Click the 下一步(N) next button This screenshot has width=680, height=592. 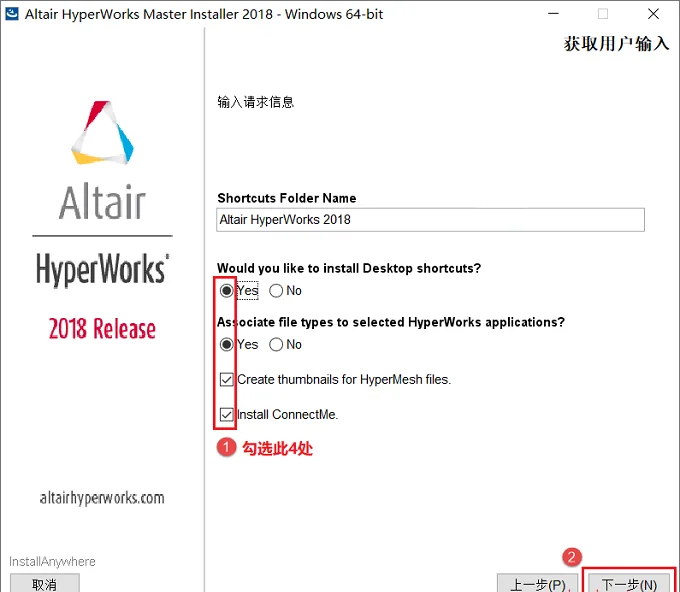pyautogui.click(x=629, y=582)
